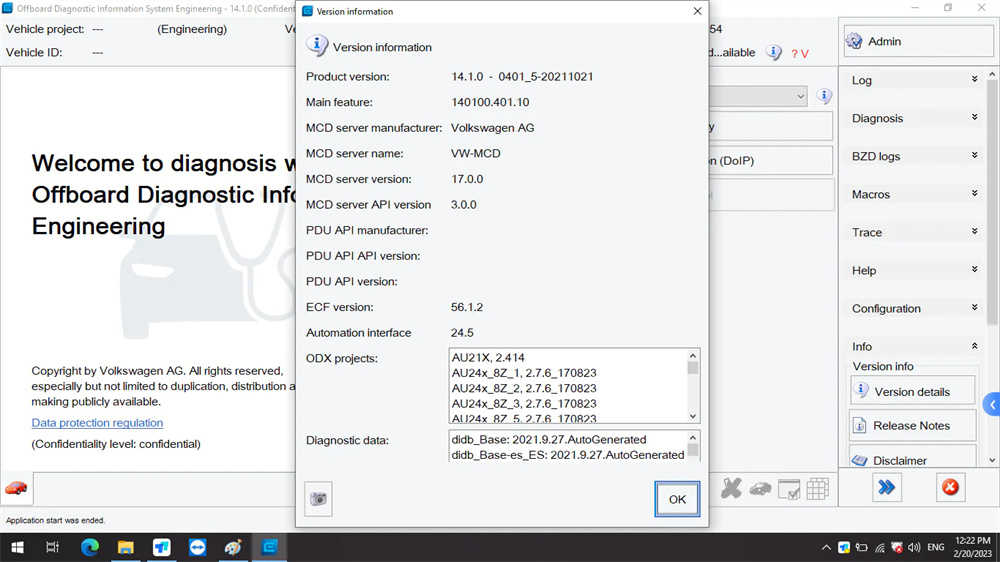The height and width of the screenshot is (562, 1000).
Task: Click the MCD server name VW-MCD
Action: 475,153
